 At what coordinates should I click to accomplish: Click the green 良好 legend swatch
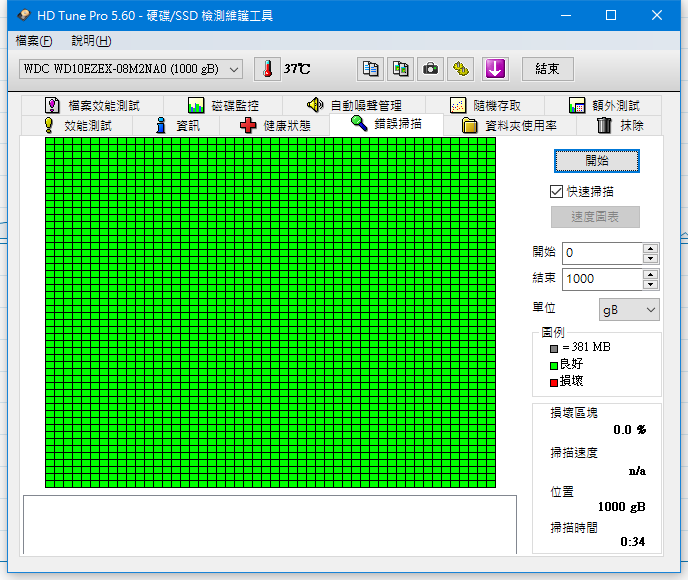click(554, 365)
